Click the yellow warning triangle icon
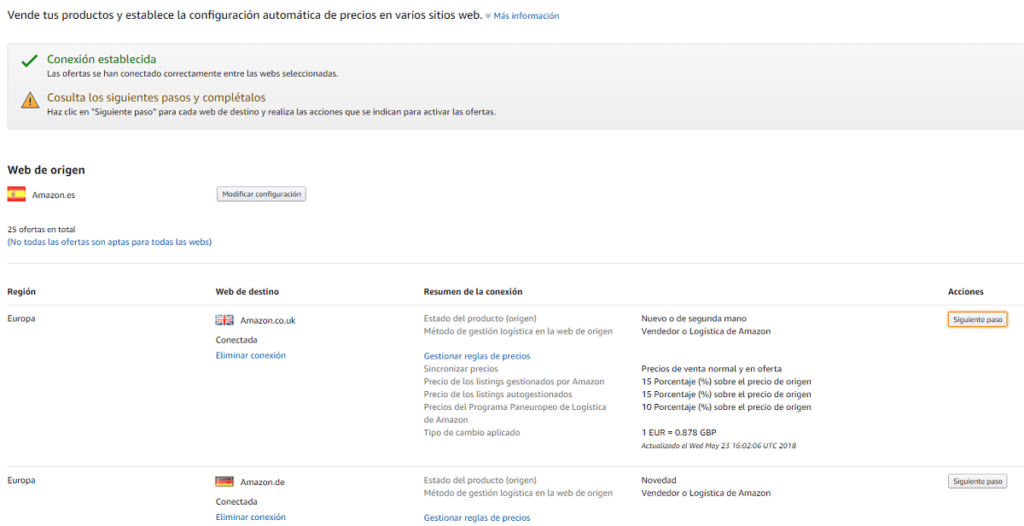1024x526 pixels. coord(29,100)
